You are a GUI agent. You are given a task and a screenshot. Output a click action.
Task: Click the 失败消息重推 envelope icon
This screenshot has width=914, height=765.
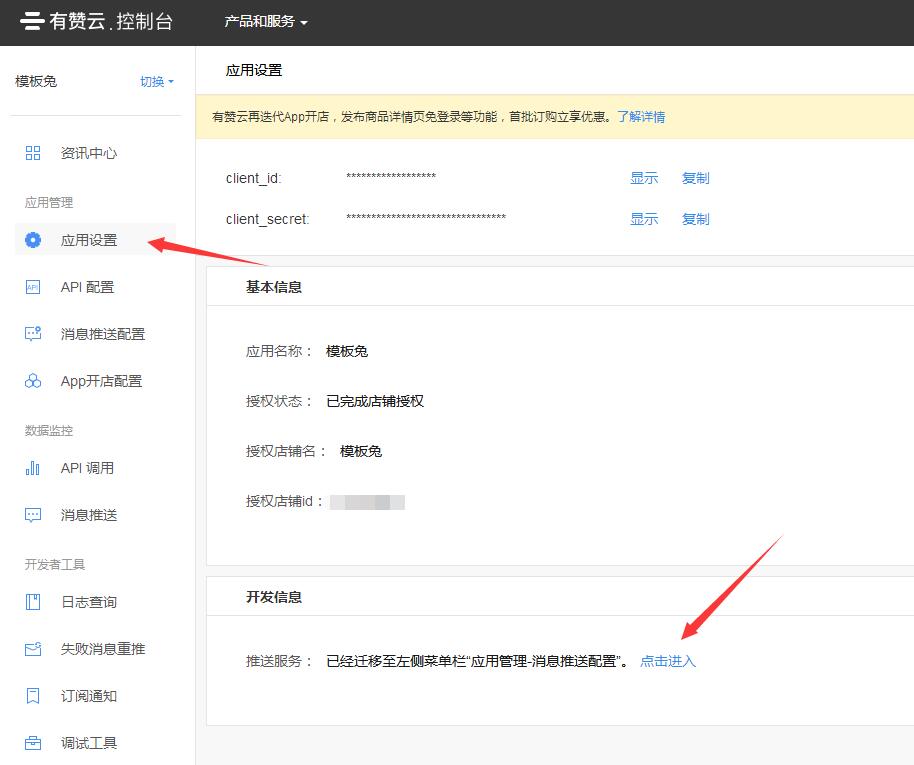click(33, 649)
